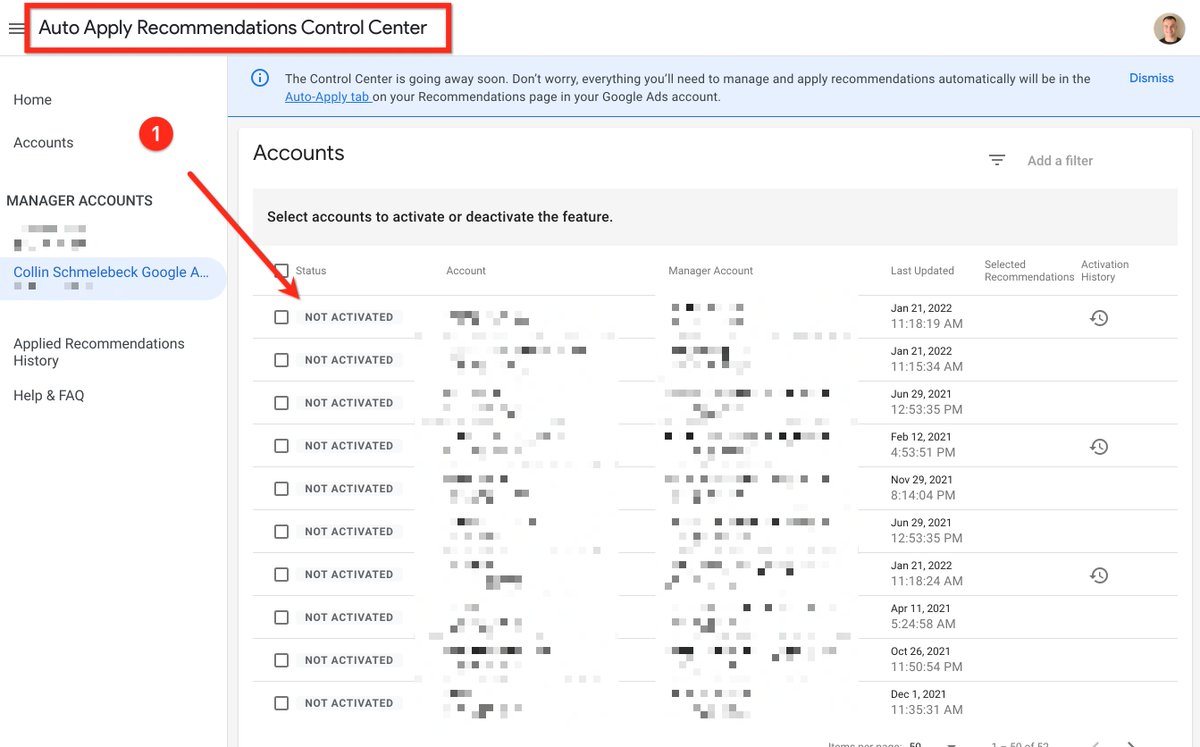Click the Status column header

[311, 271]
